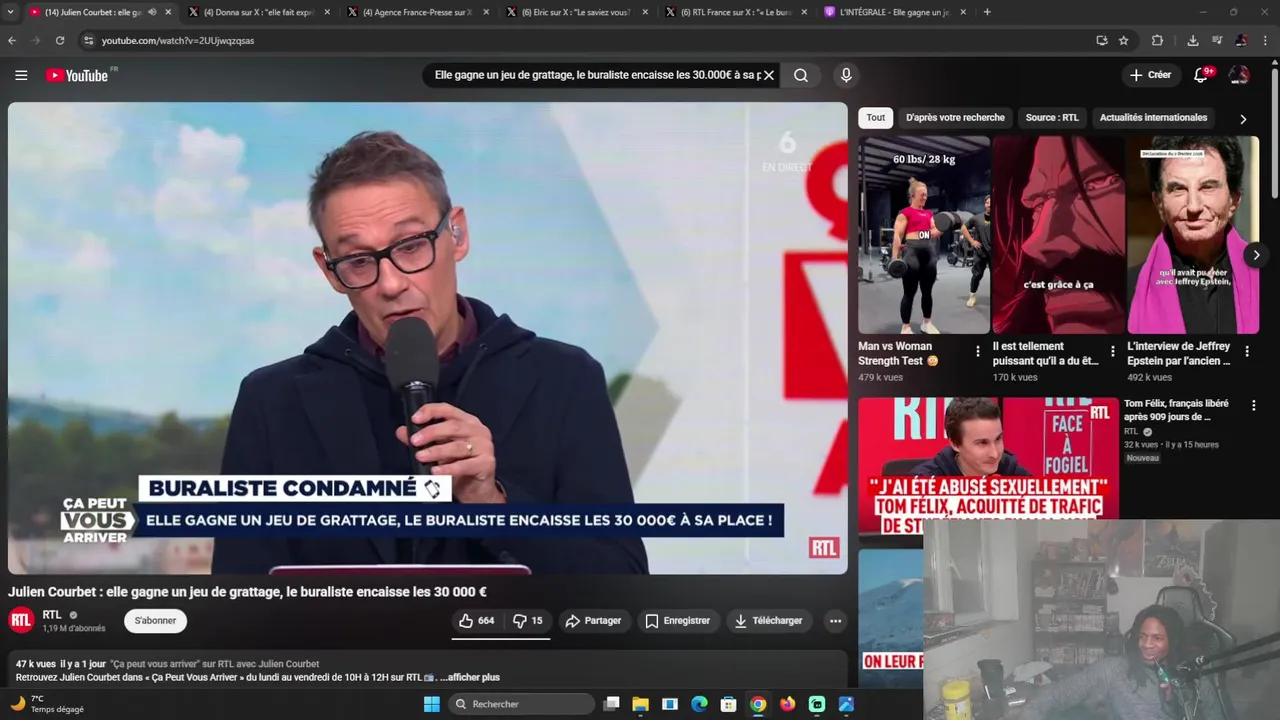Screen dimensions: 1280x720
Task: Open the account avatar menu
Action: click(x=1239, y=75)
